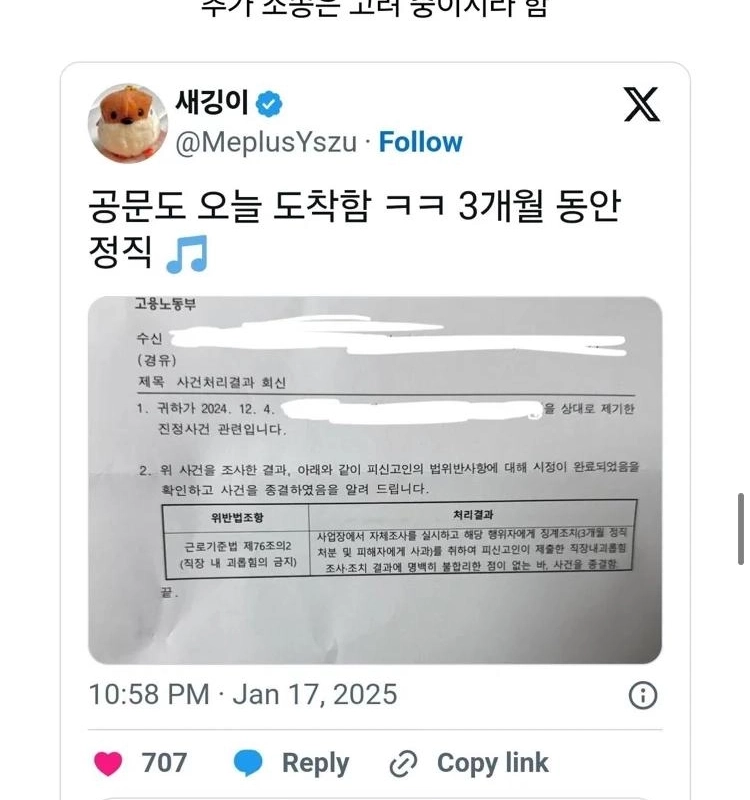This screenshot has height=800, width=750.
Task: Click the X logo on the tweet card
Action: click(x=642, y=104)
